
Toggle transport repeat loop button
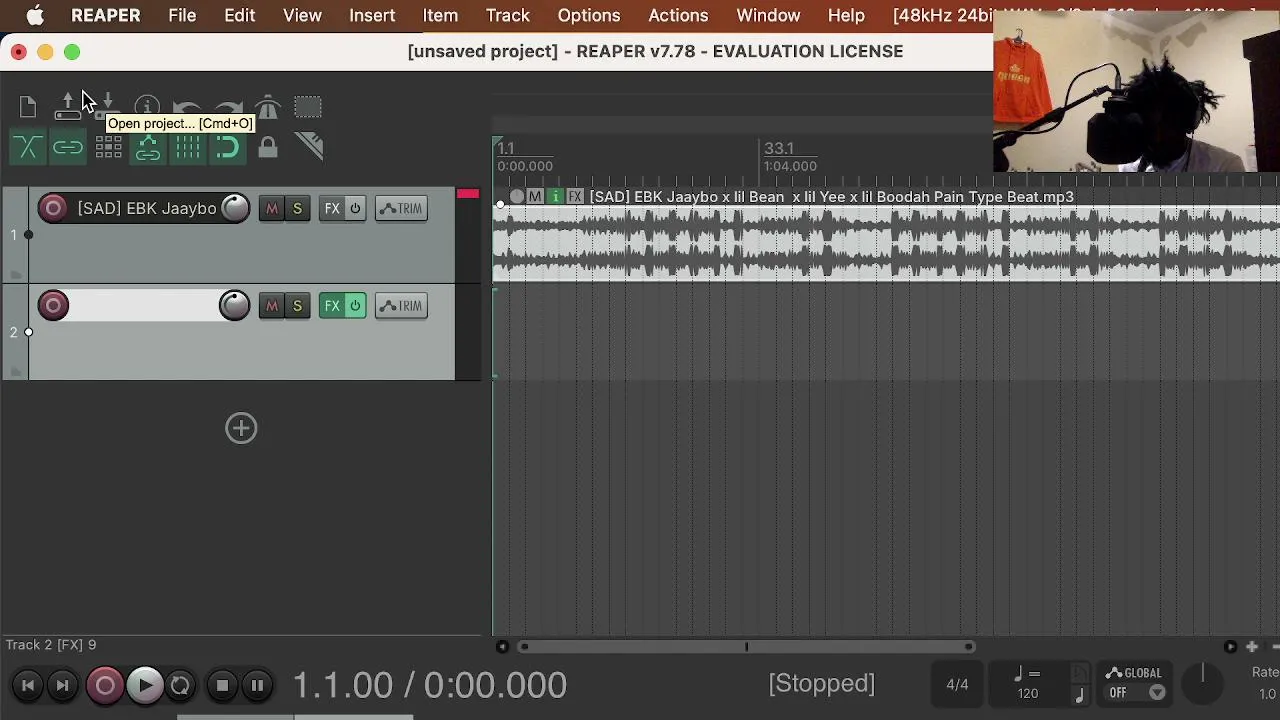(x=180, y=685)
